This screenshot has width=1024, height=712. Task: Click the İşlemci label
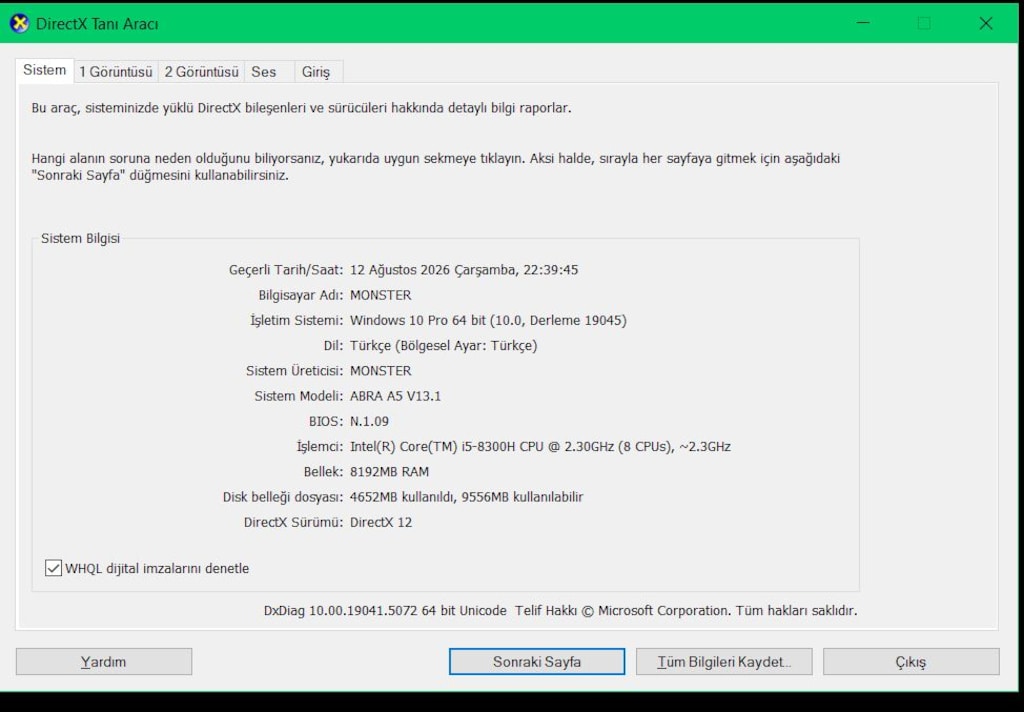coord(319,447)
